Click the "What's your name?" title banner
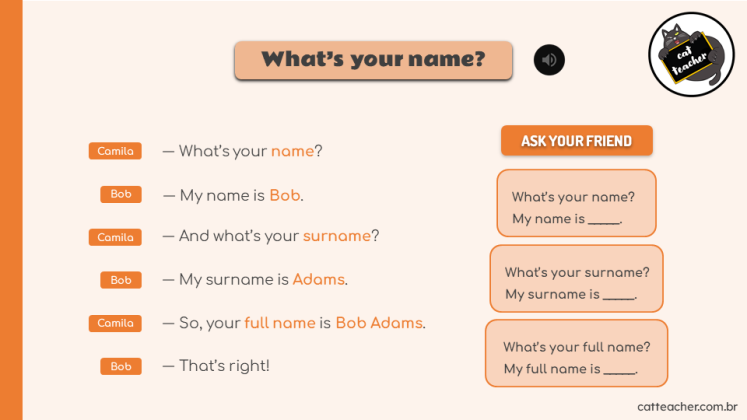This screenshot has height=420, width=747. pyautogui.click(x=373, y=60)
